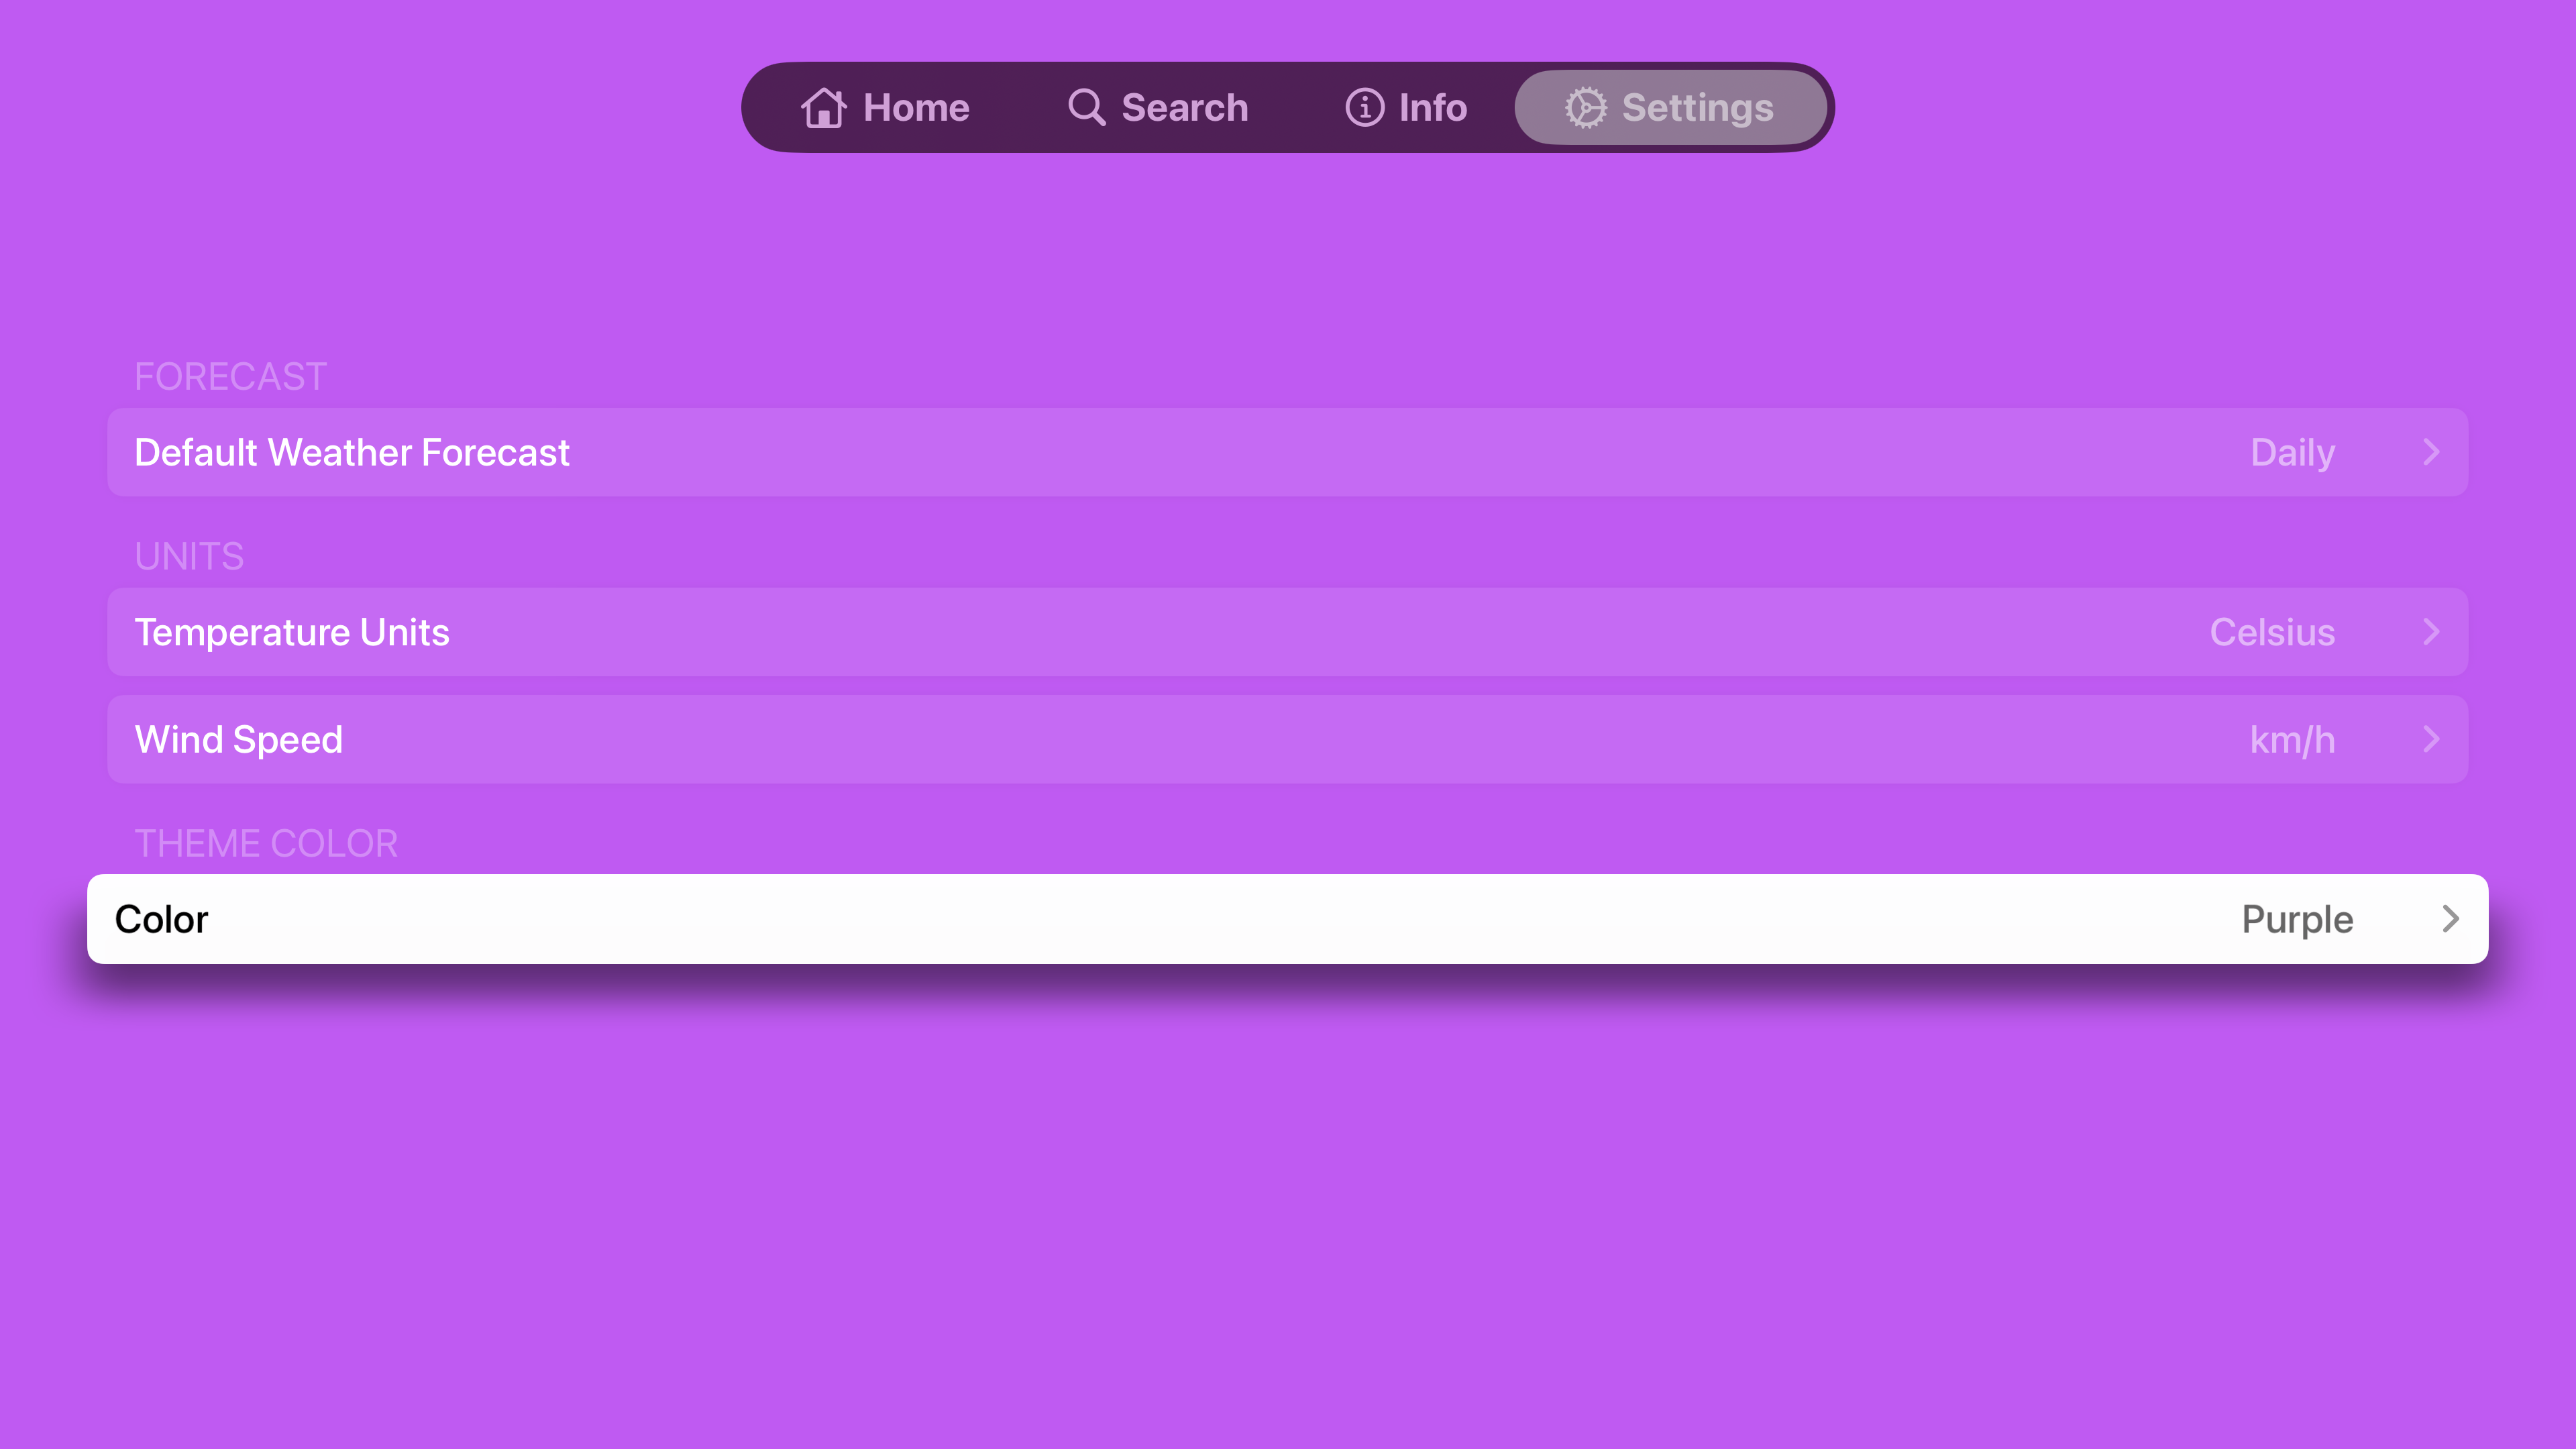Image resolution: width=2576 pixels, height=1449 pixels.
Task: Click the km/h value
Action: click(2292, 740)
